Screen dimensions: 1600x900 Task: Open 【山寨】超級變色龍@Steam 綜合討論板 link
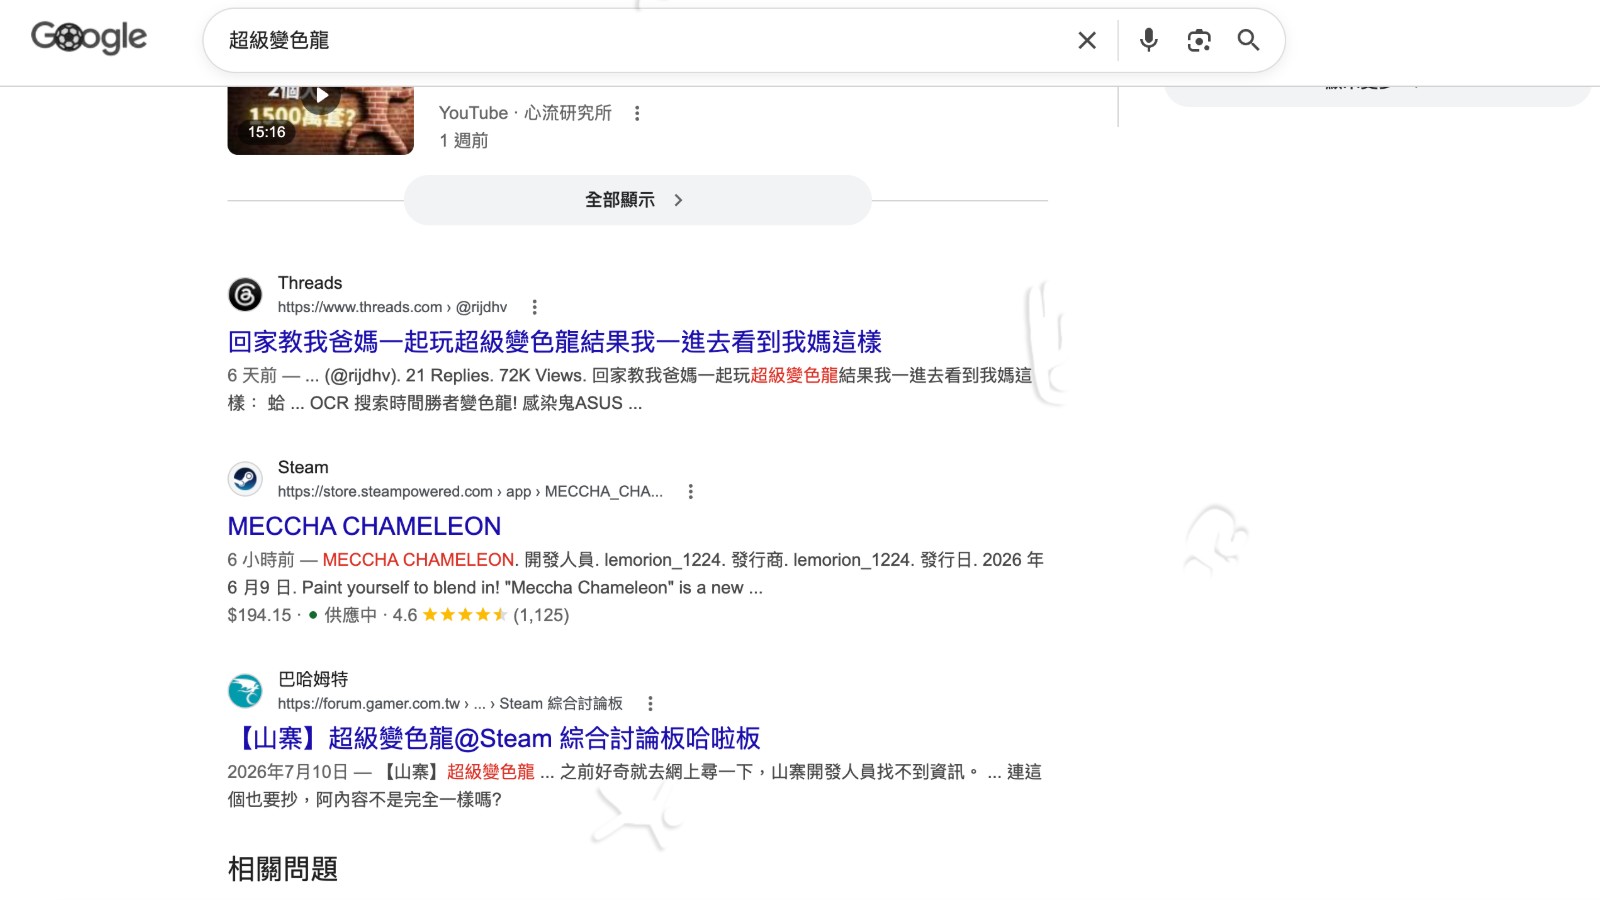click(494, 738)
